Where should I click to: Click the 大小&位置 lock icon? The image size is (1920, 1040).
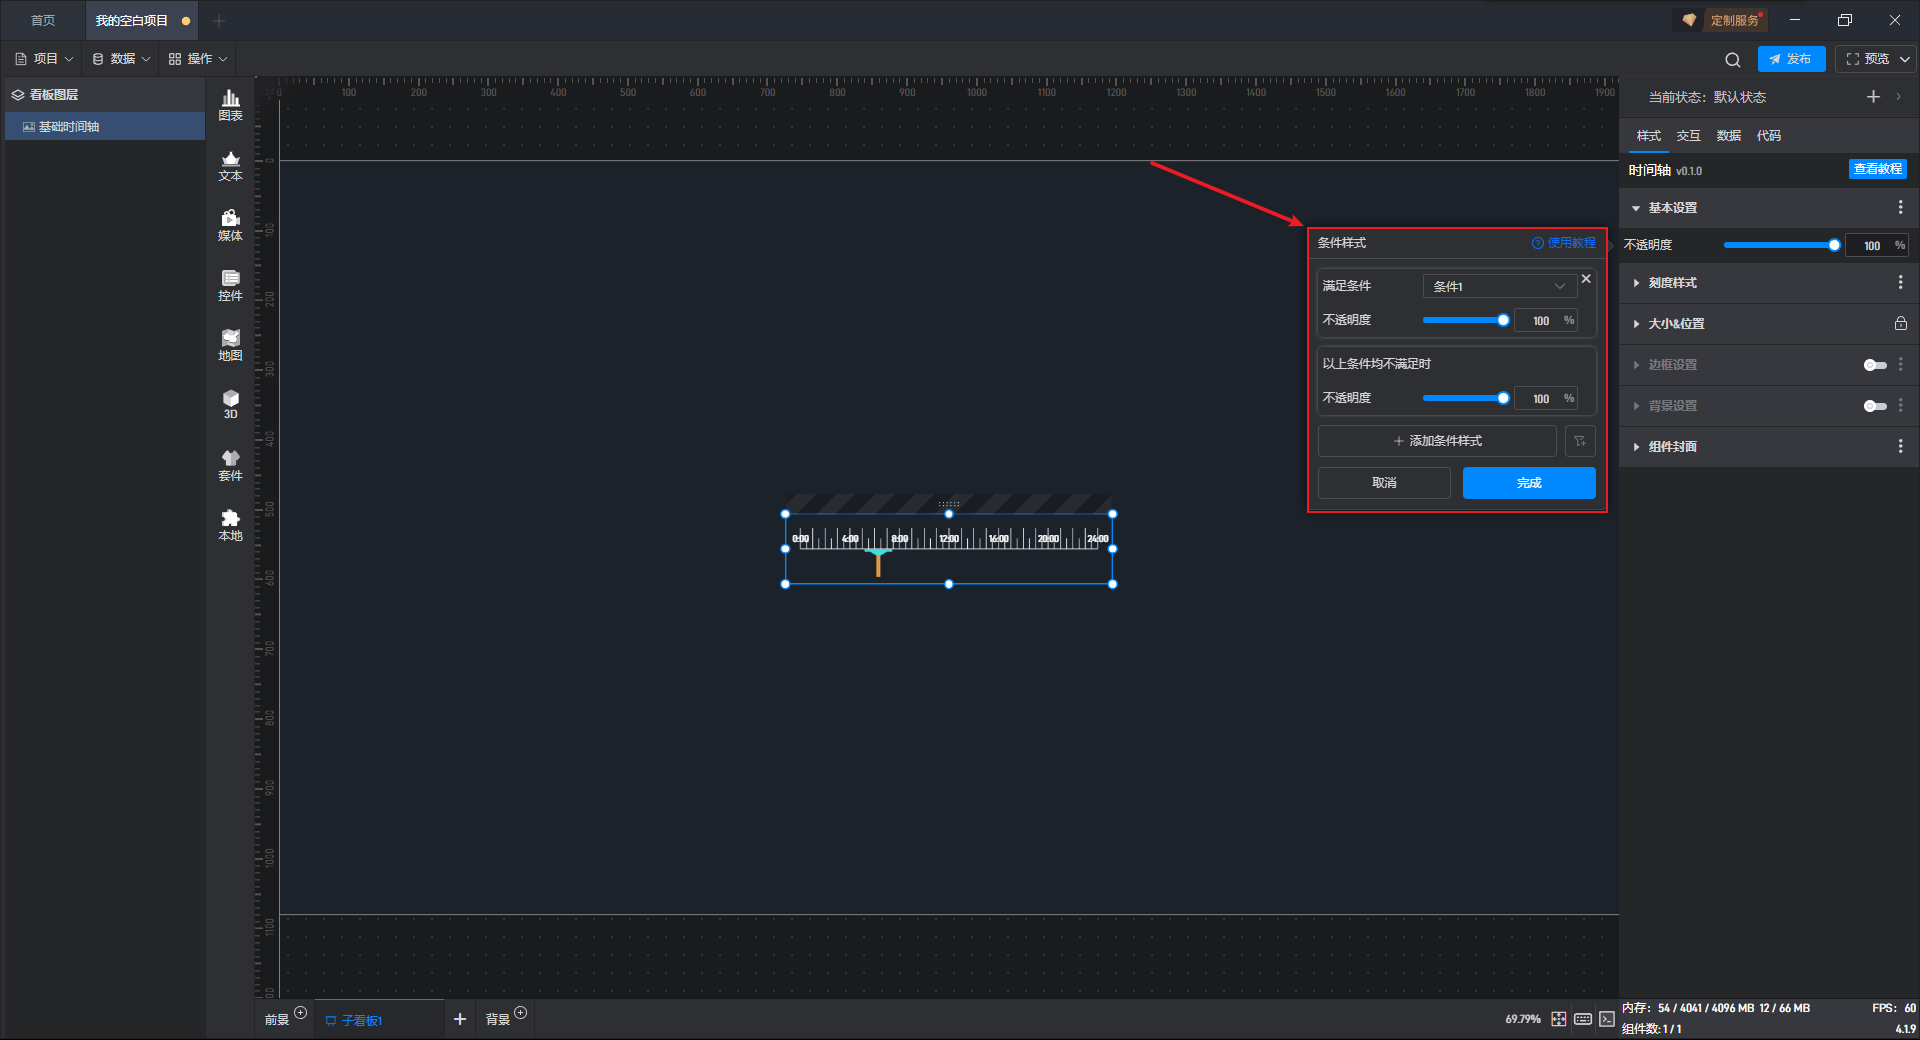1900,324
